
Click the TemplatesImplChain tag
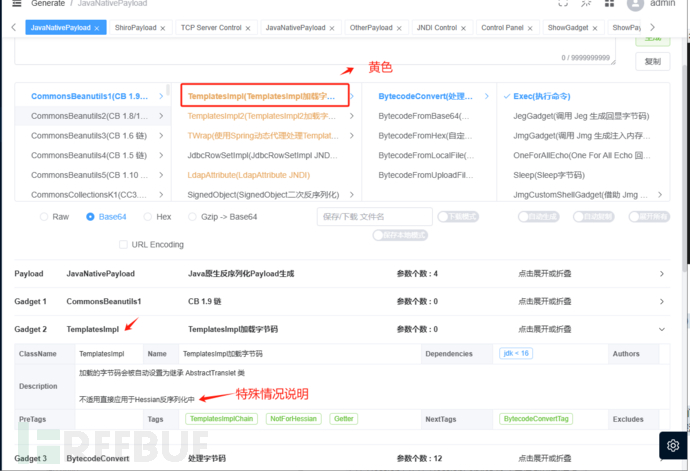pyautogui.click(x=221, y=419)
